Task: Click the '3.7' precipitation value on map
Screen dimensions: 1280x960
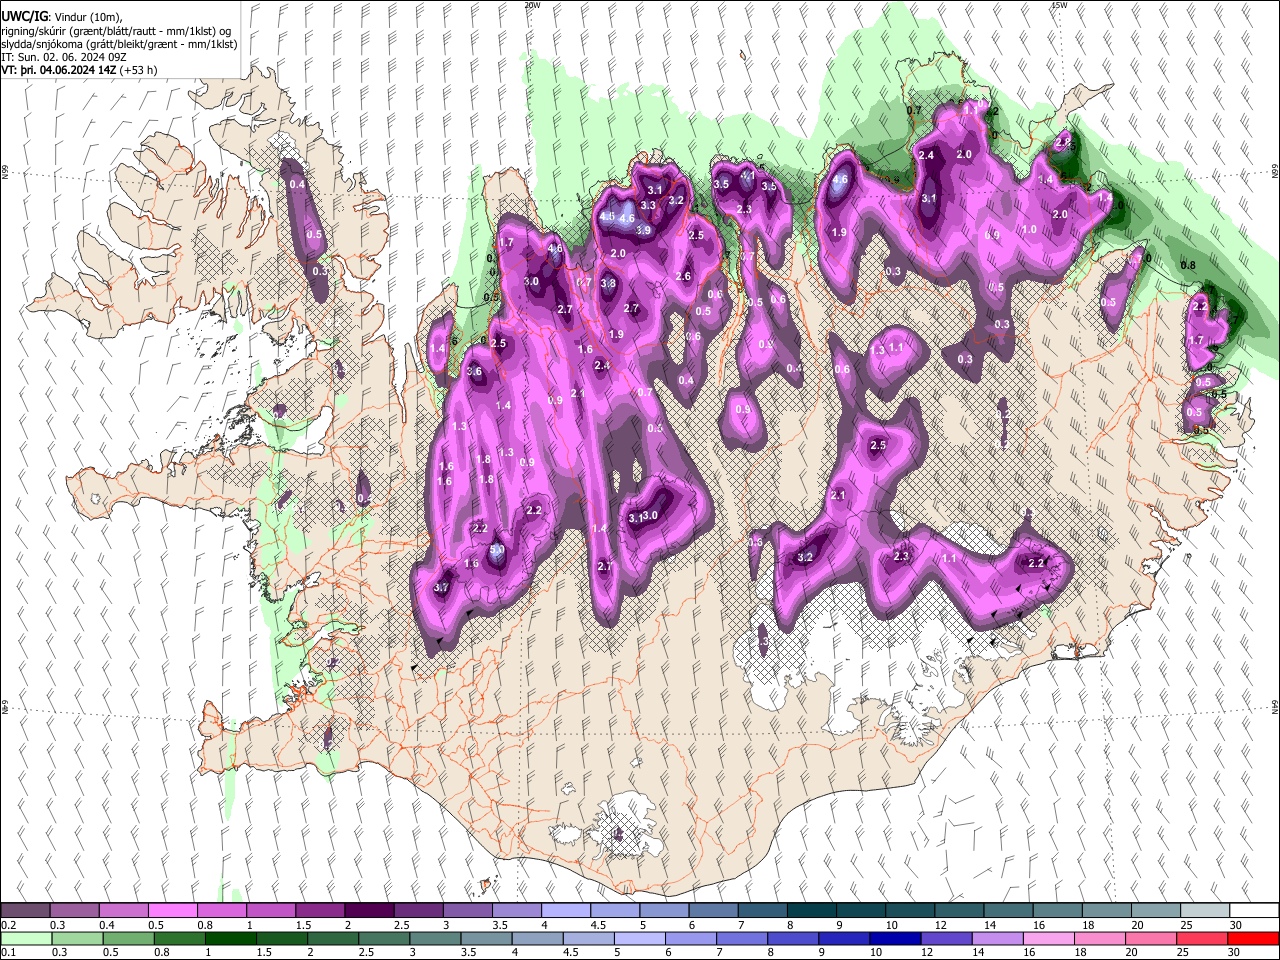Action: coord(441,588)
